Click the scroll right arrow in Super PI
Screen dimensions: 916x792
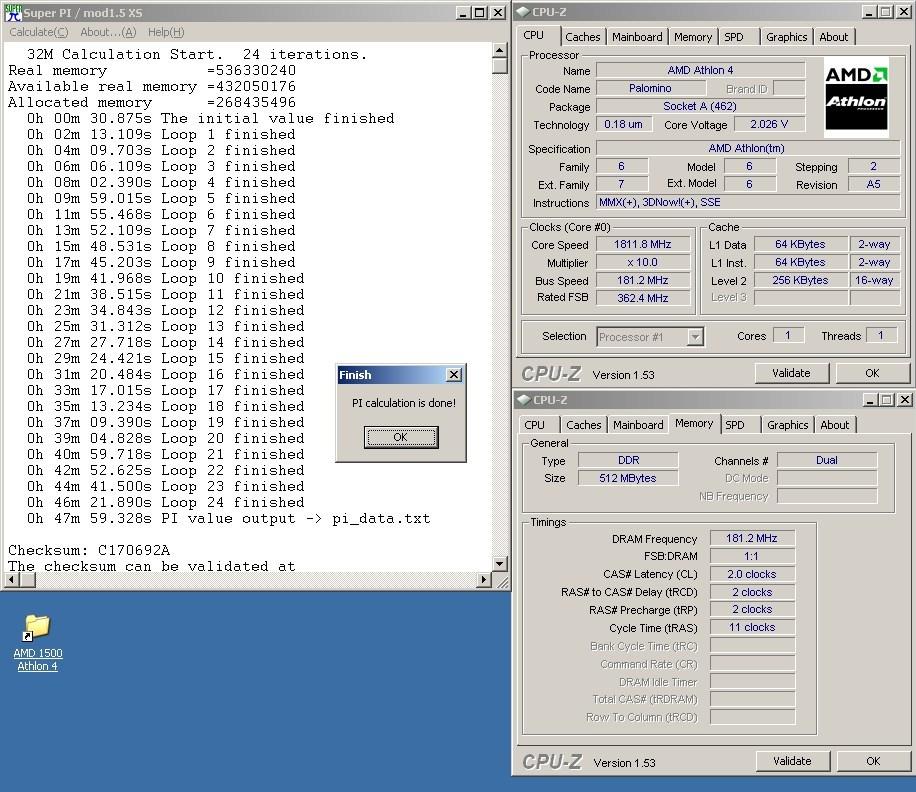[x=484, y=579]
